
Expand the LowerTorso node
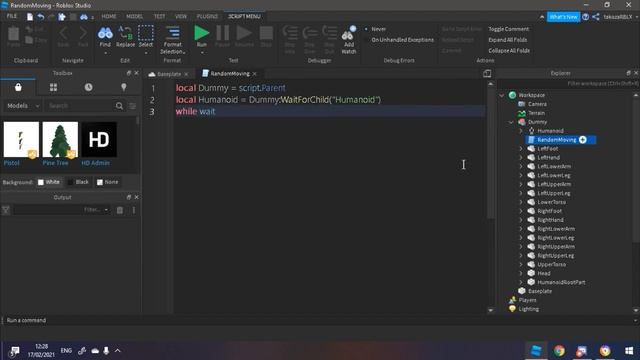click(x=521, y=202)
